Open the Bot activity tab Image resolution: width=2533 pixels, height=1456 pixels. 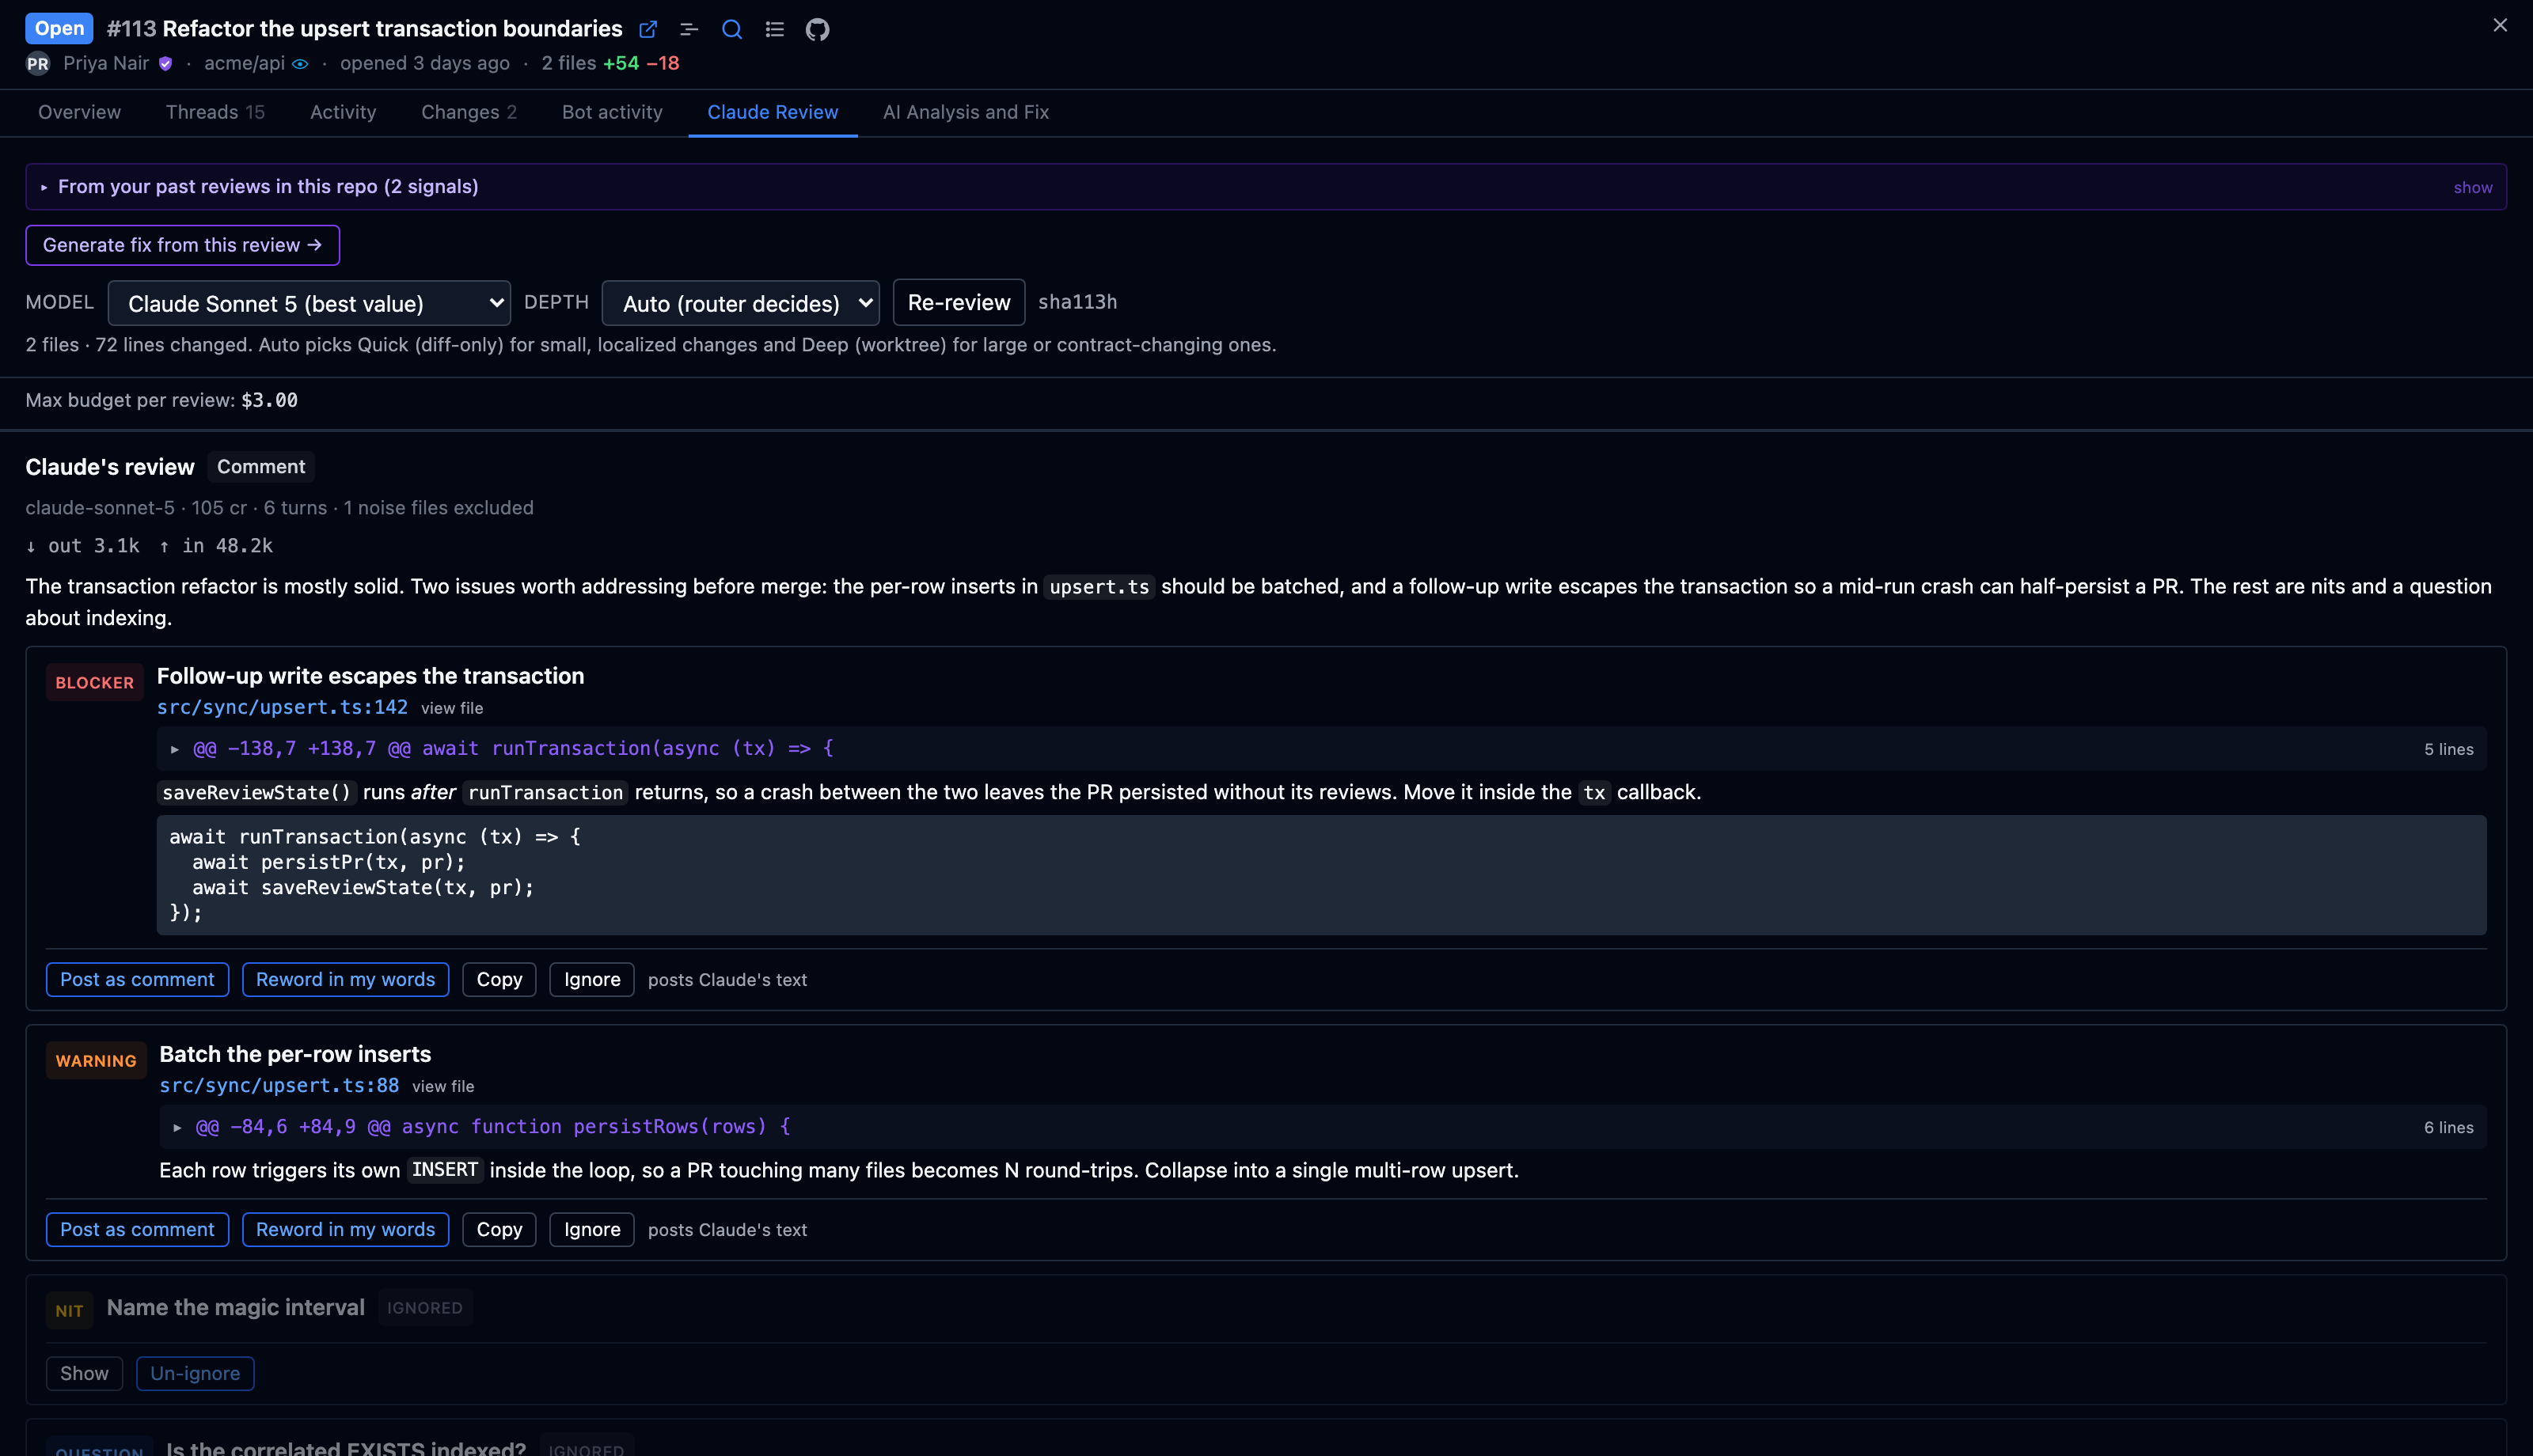pyautogui.click(x=612, y=112)
